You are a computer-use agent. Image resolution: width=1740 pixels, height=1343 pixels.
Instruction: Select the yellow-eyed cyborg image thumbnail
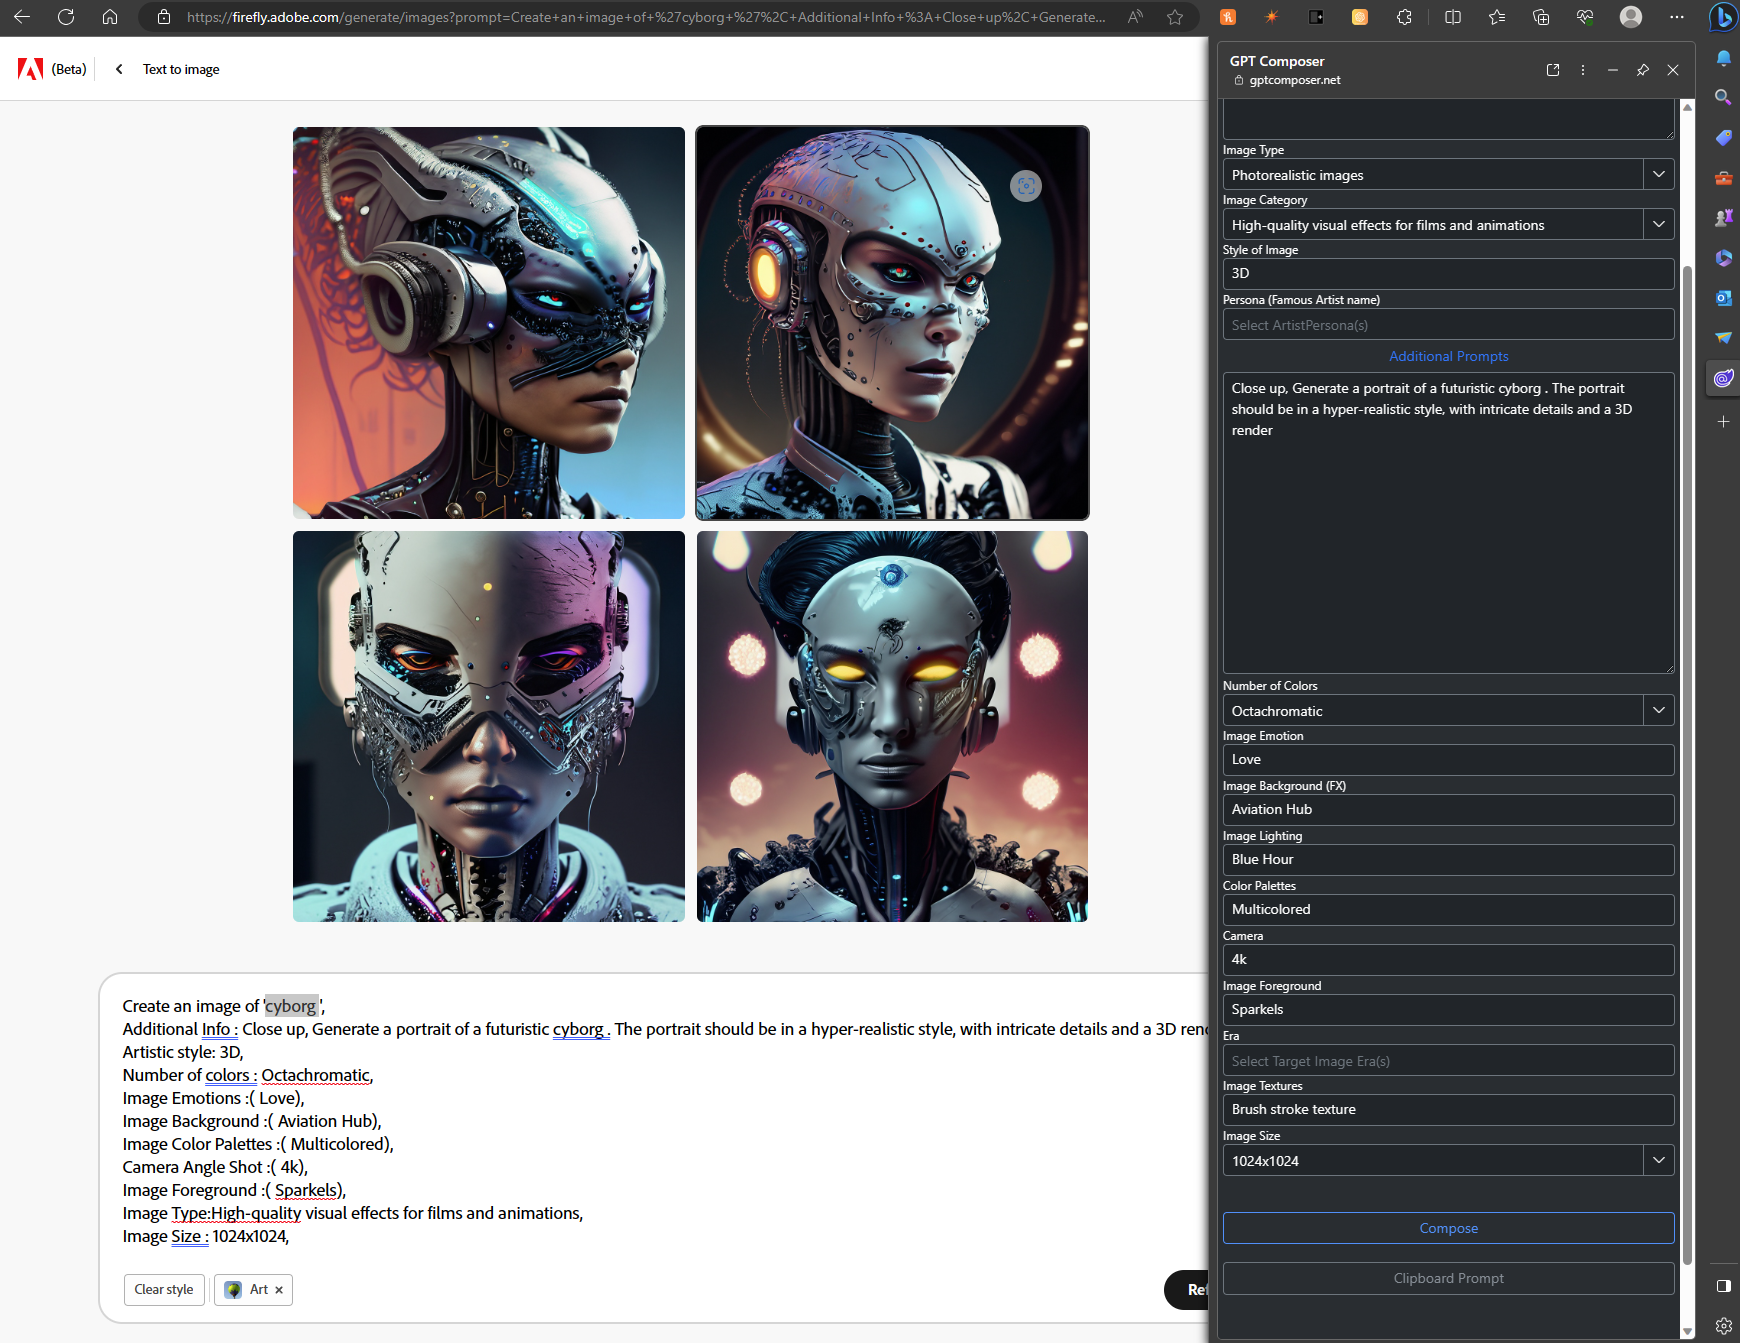click(x=892, y=726)
